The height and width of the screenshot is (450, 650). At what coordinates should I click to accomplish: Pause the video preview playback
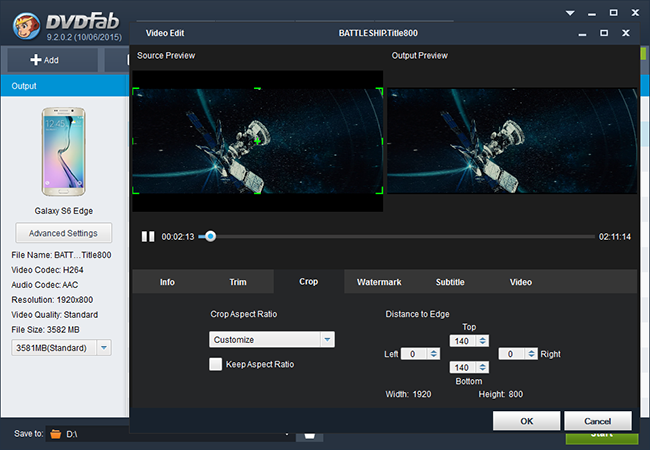tap(148, 237)
